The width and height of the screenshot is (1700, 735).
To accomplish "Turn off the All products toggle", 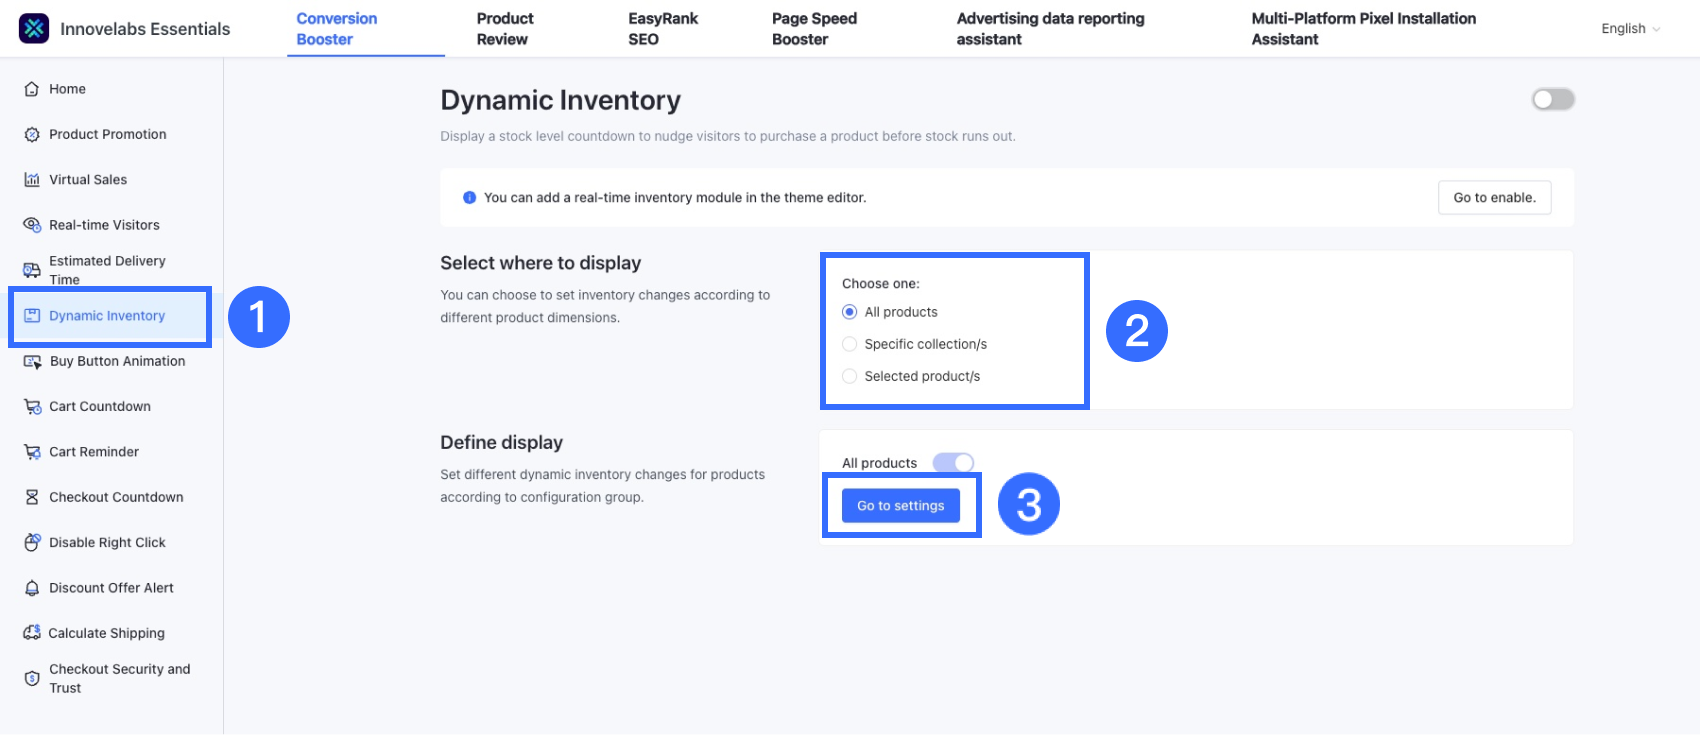I will click(953, 462).
